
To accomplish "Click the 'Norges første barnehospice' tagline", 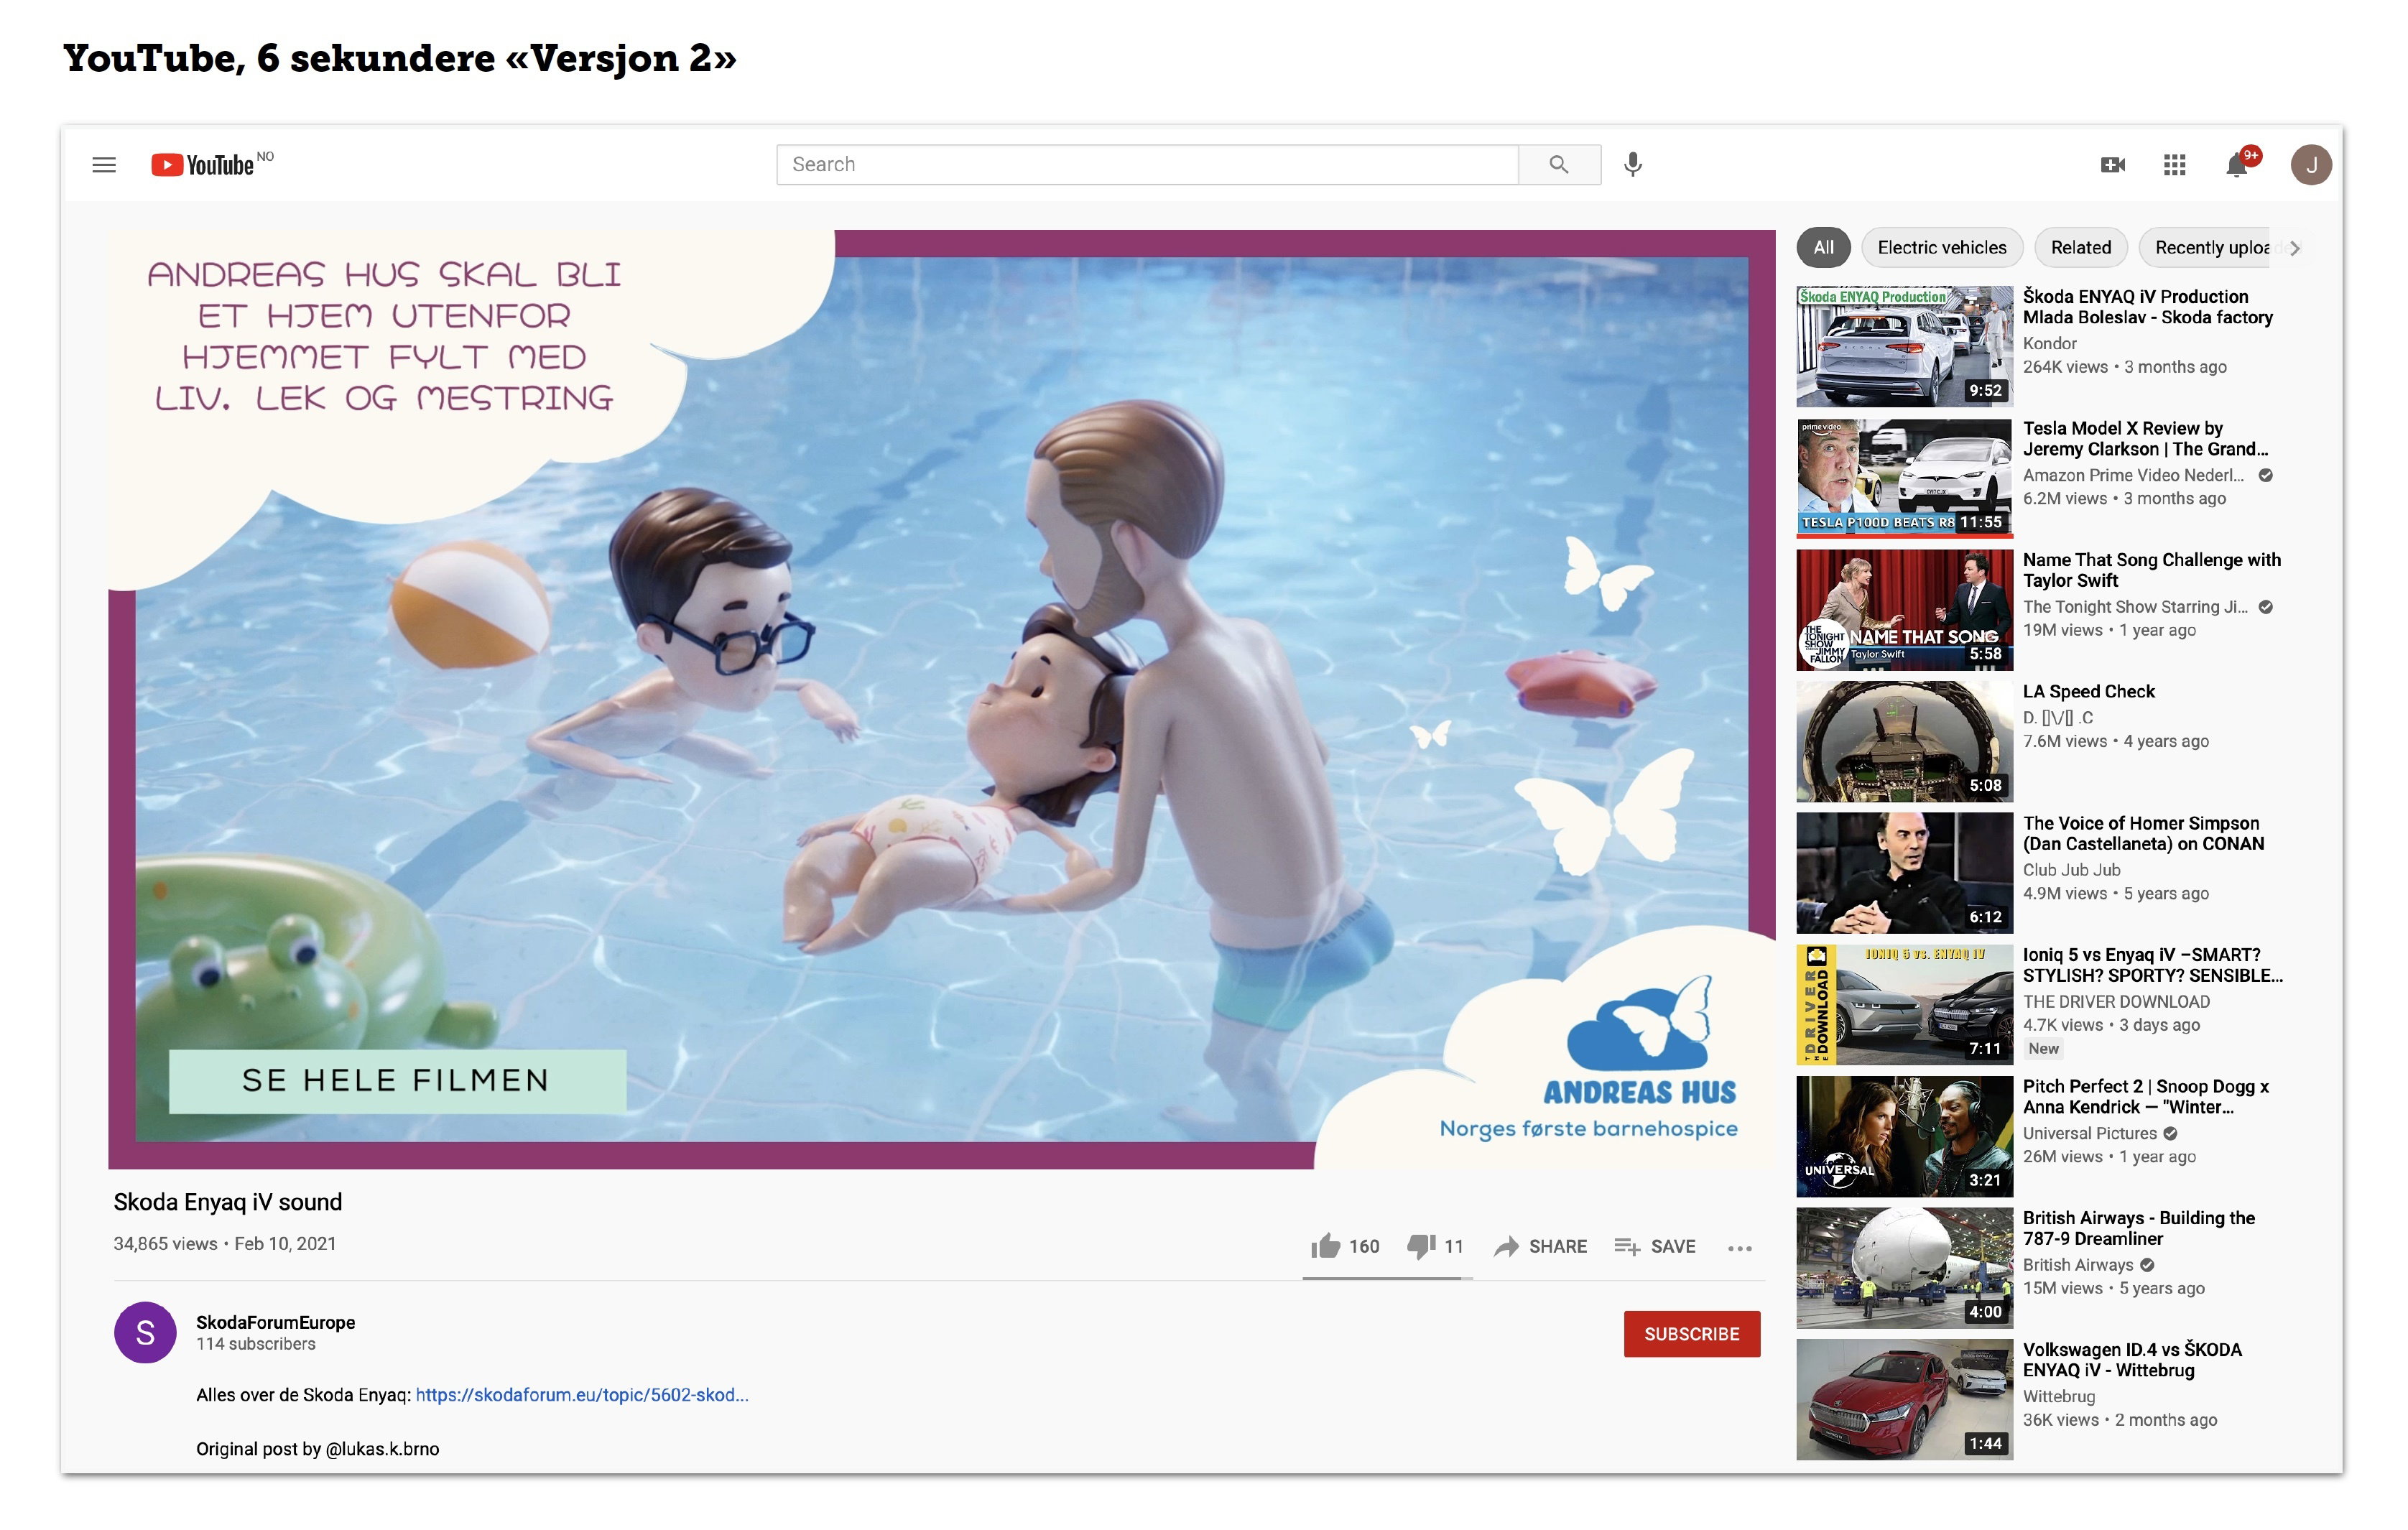I will click(1588, 1129).
